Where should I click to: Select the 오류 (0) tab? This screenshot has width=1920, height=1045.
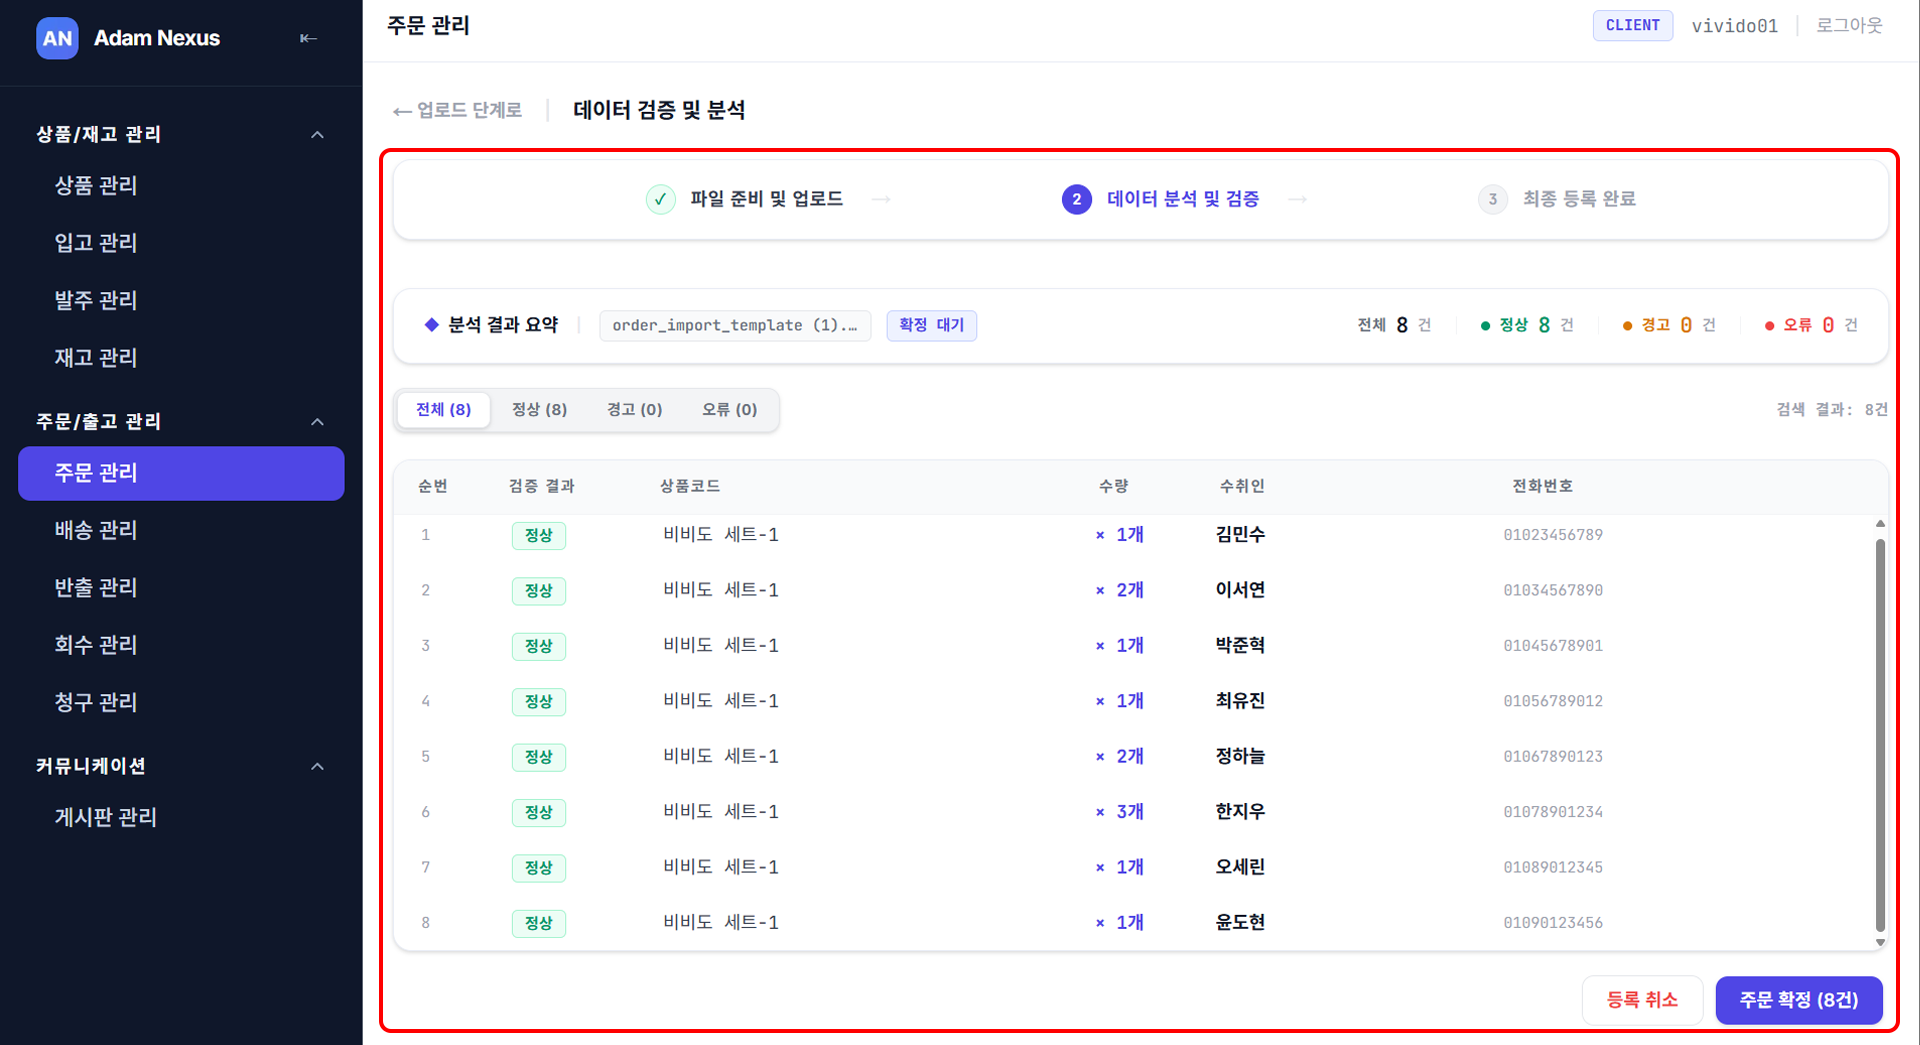[x=729, y=410]
